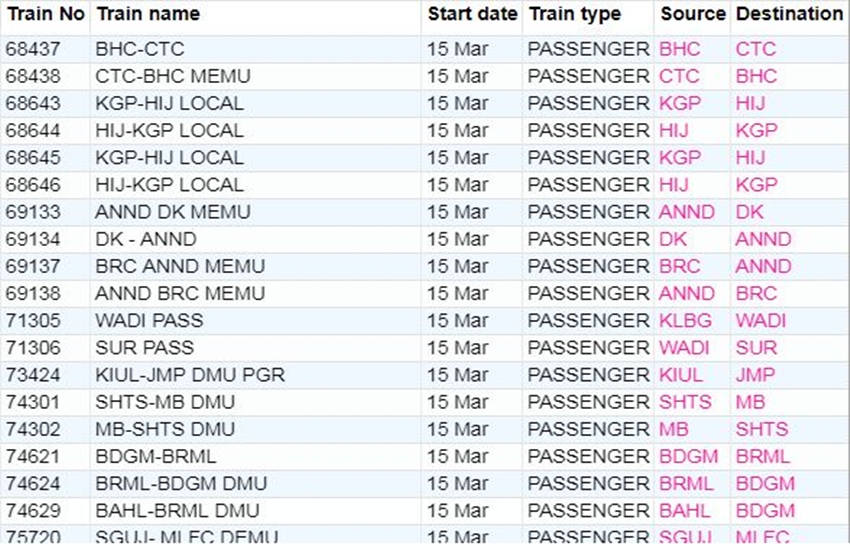Click the WADI PASS train name cell

[x=149, y=321]
